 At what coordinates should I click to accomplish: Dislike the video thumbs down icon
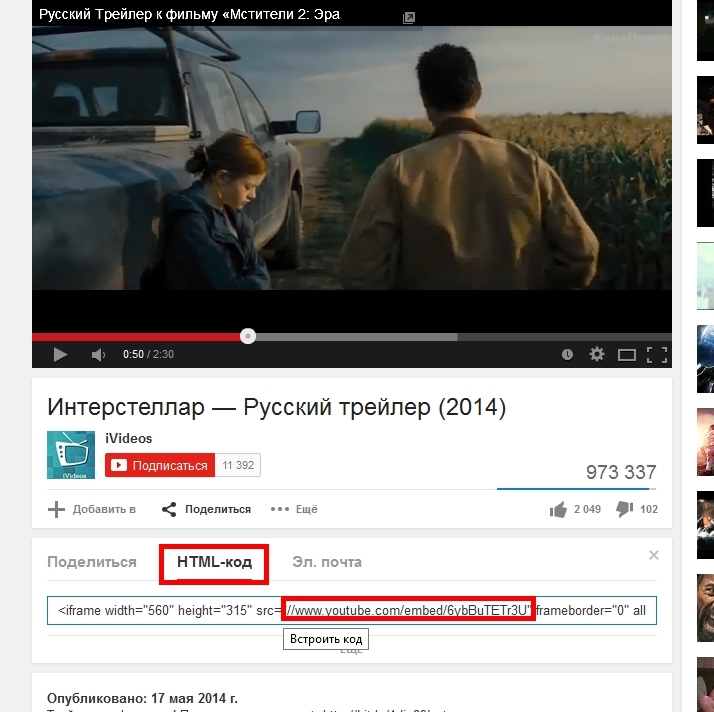624,509
